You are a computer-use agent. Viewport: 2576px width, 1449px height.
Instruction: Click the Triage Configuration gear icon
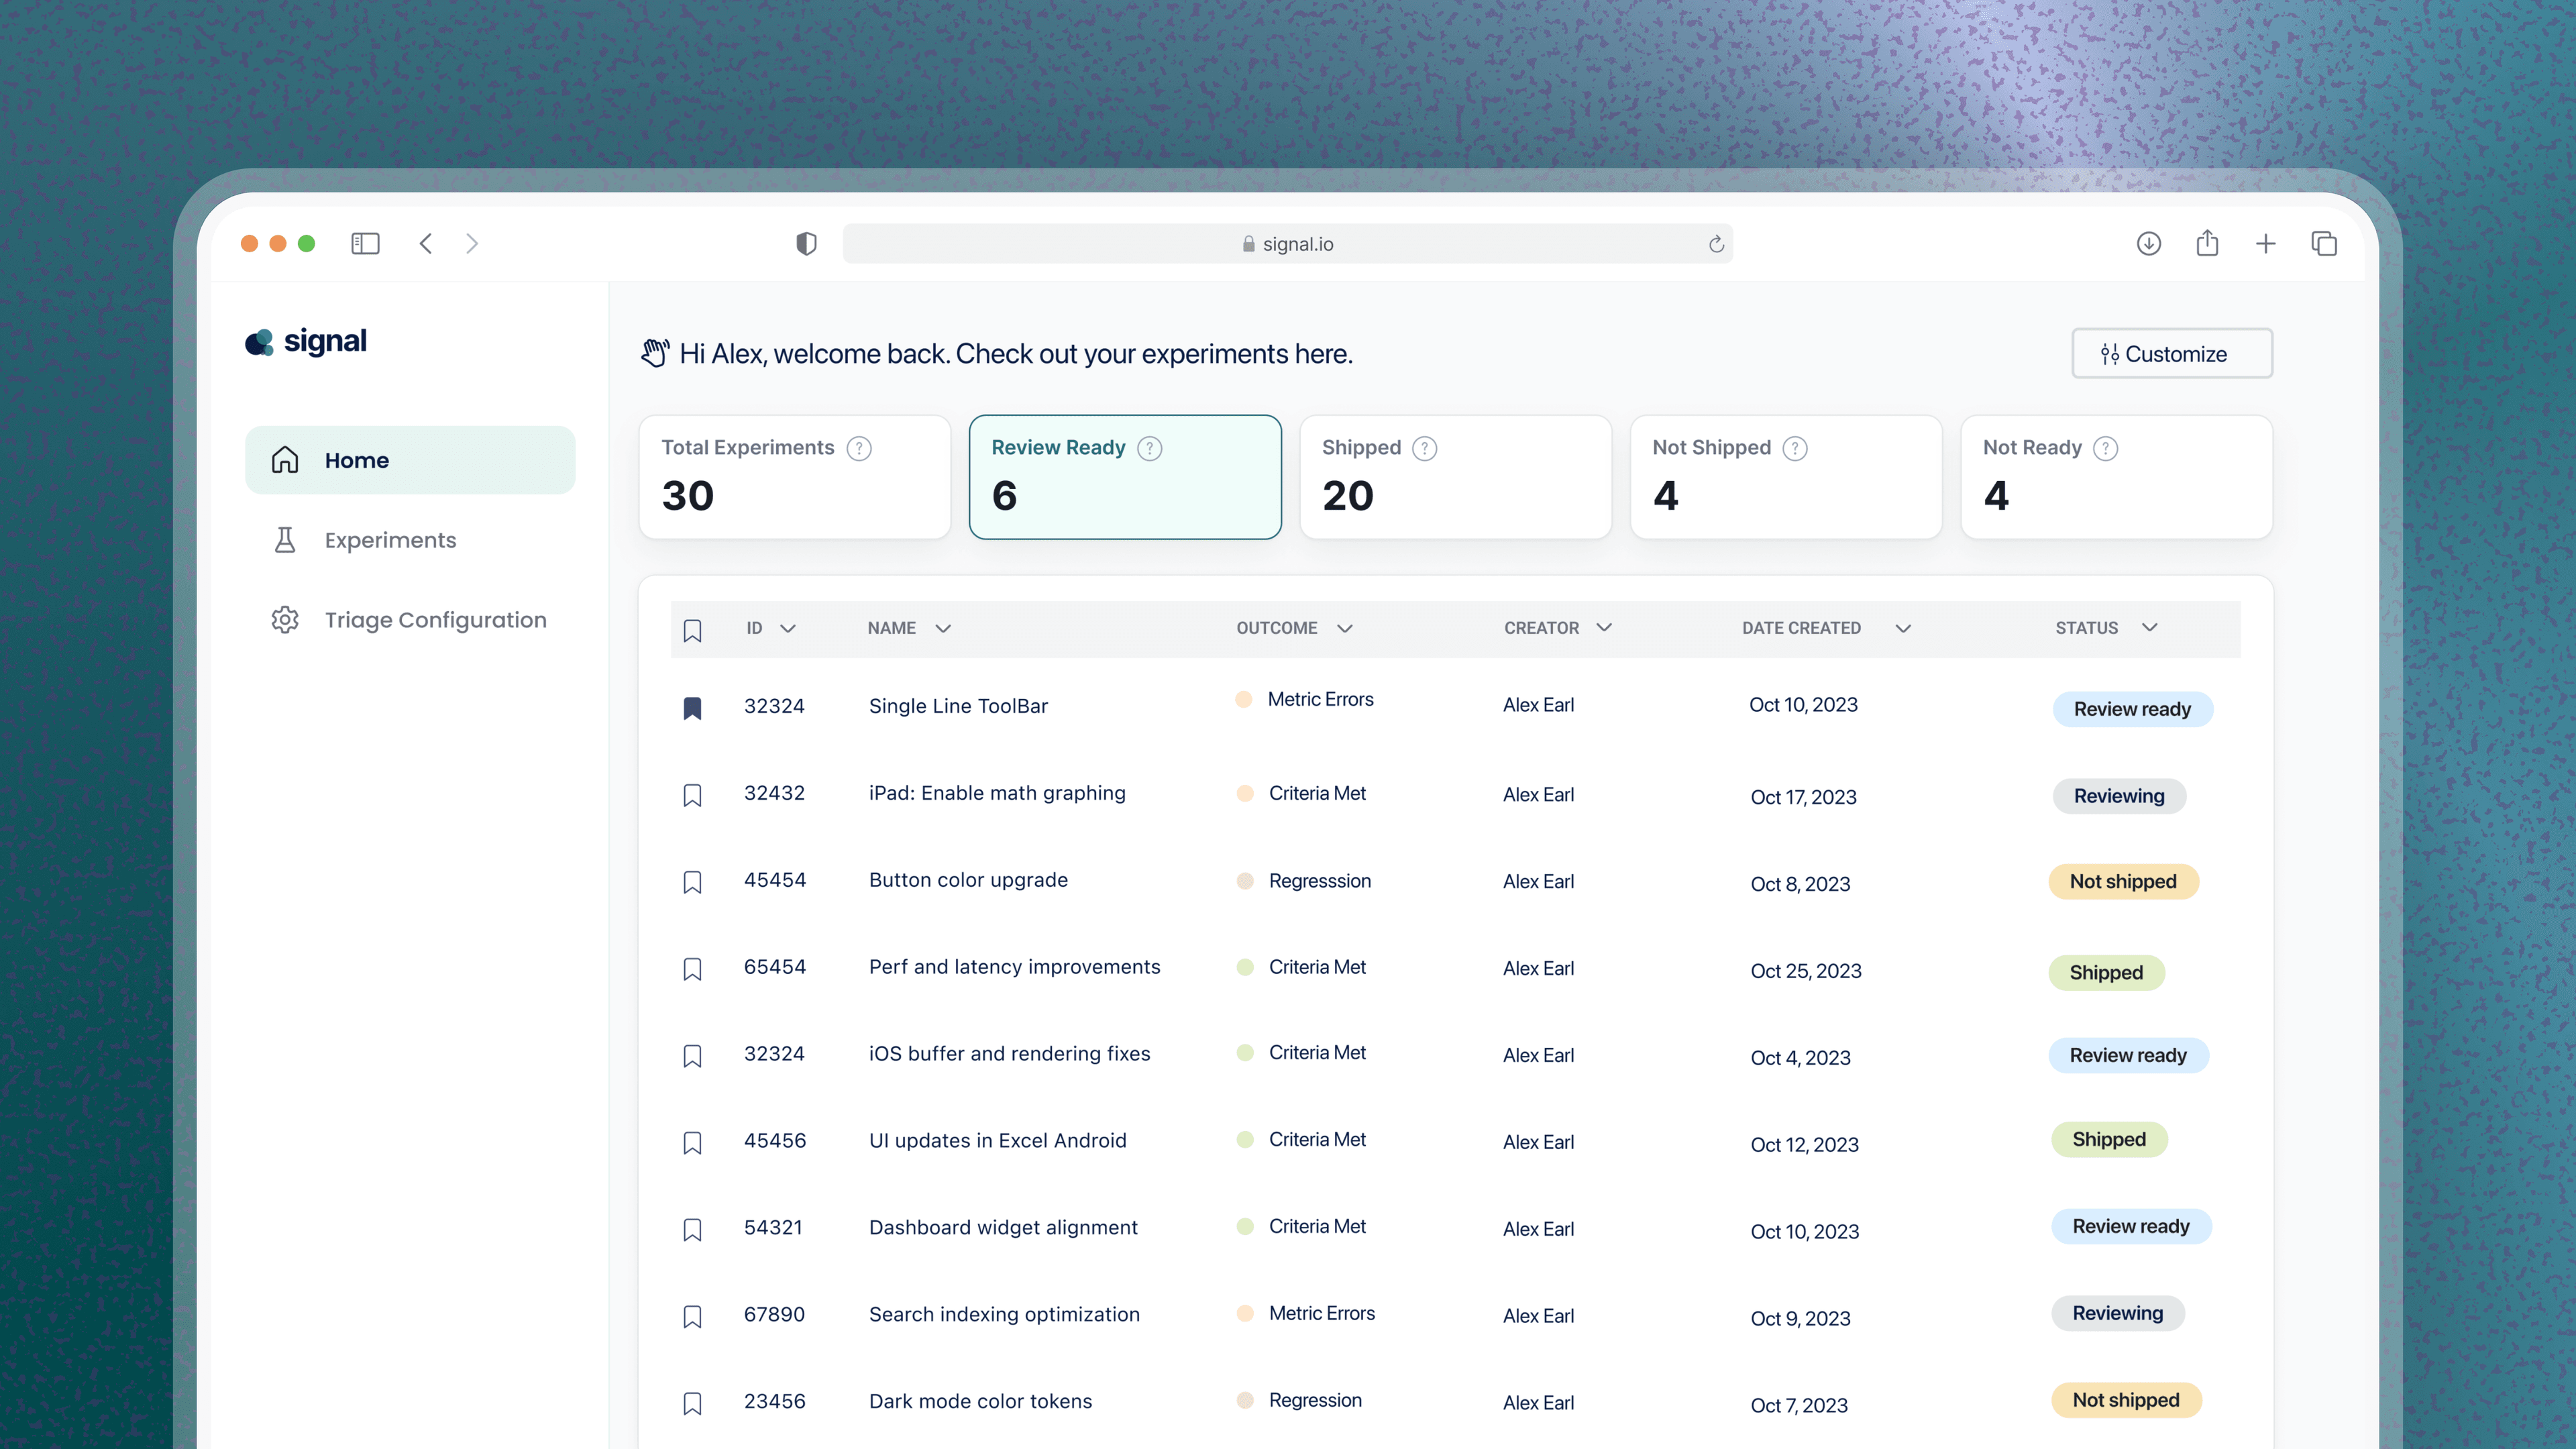click(285, 620)
